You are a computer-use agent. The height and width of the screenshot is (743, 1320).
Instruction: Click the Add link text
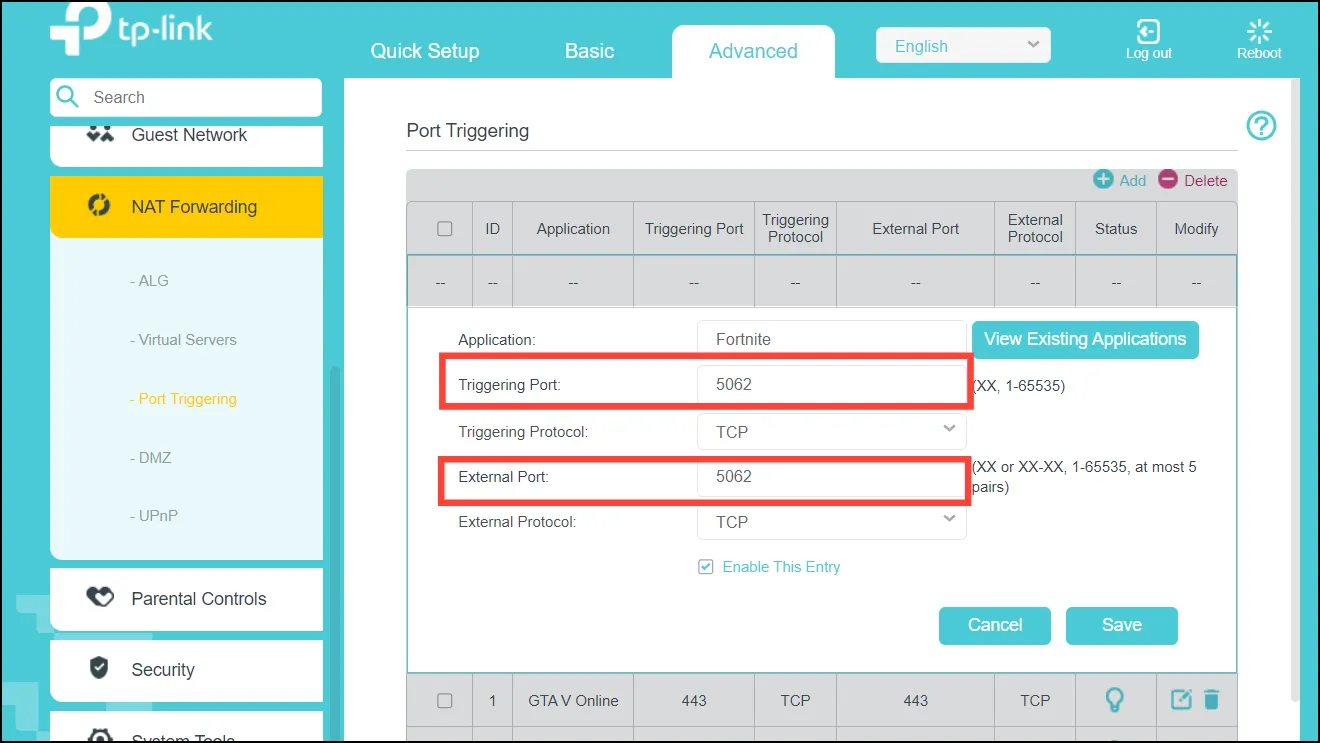point(1133,181)
